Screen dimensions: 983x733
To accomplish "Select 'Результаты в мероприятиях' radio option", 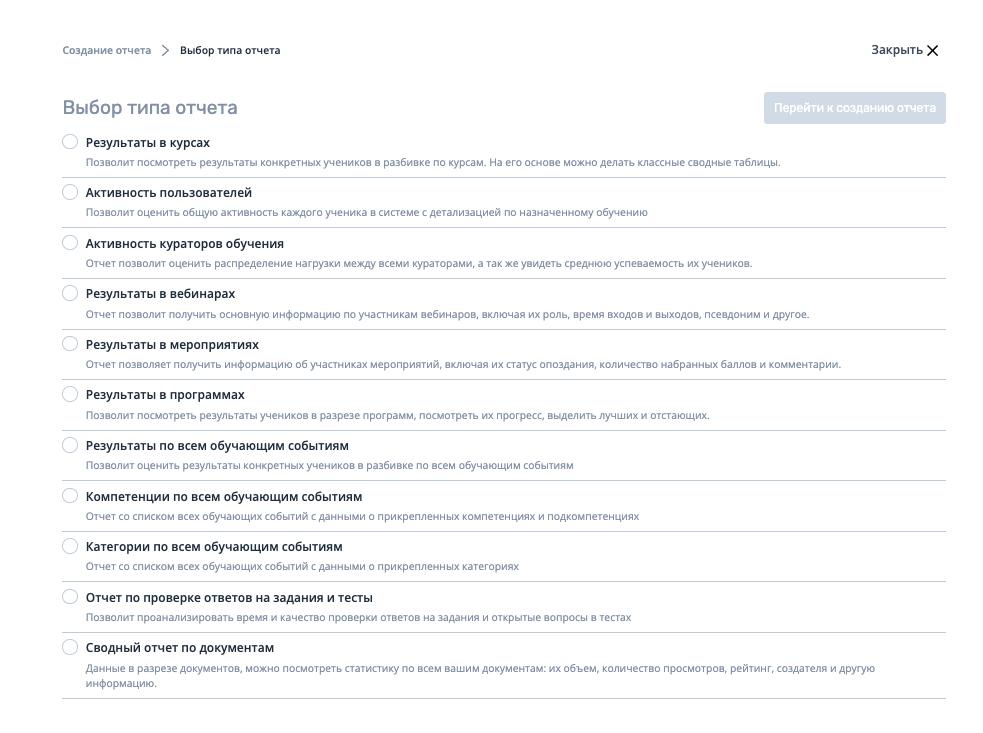I will point(70,344).
